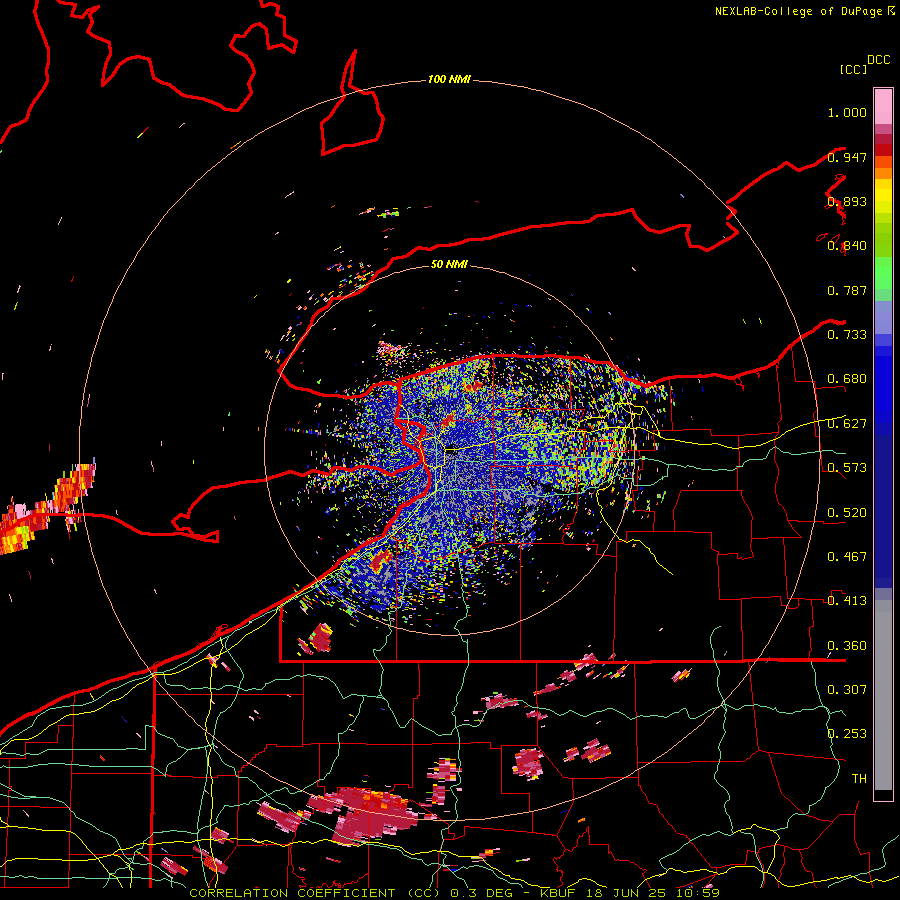The width and height of the screenshot is (900, 900).
Task: Pick the lavender color bar segment near 0.733
Action: point(883,317)
